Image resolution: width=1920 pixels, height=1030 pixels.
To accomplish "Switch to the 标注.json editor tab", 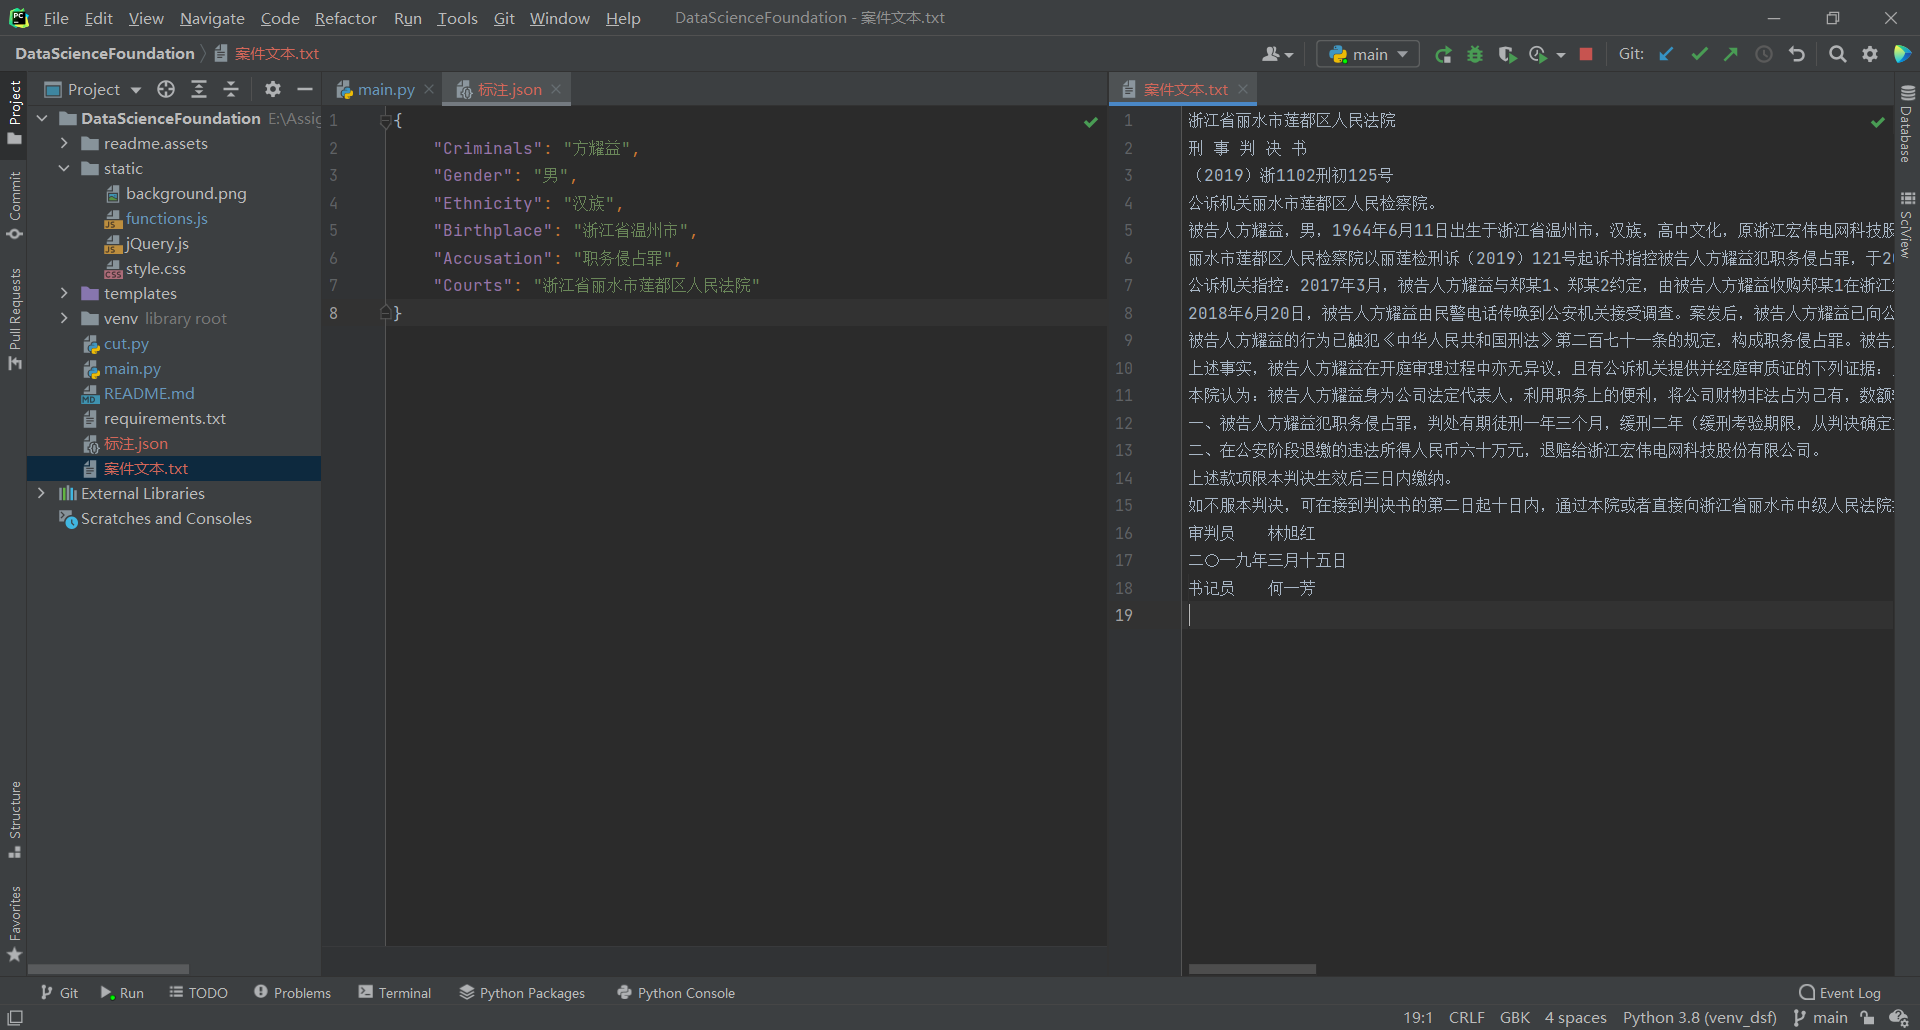I will [x=509, y=89].
